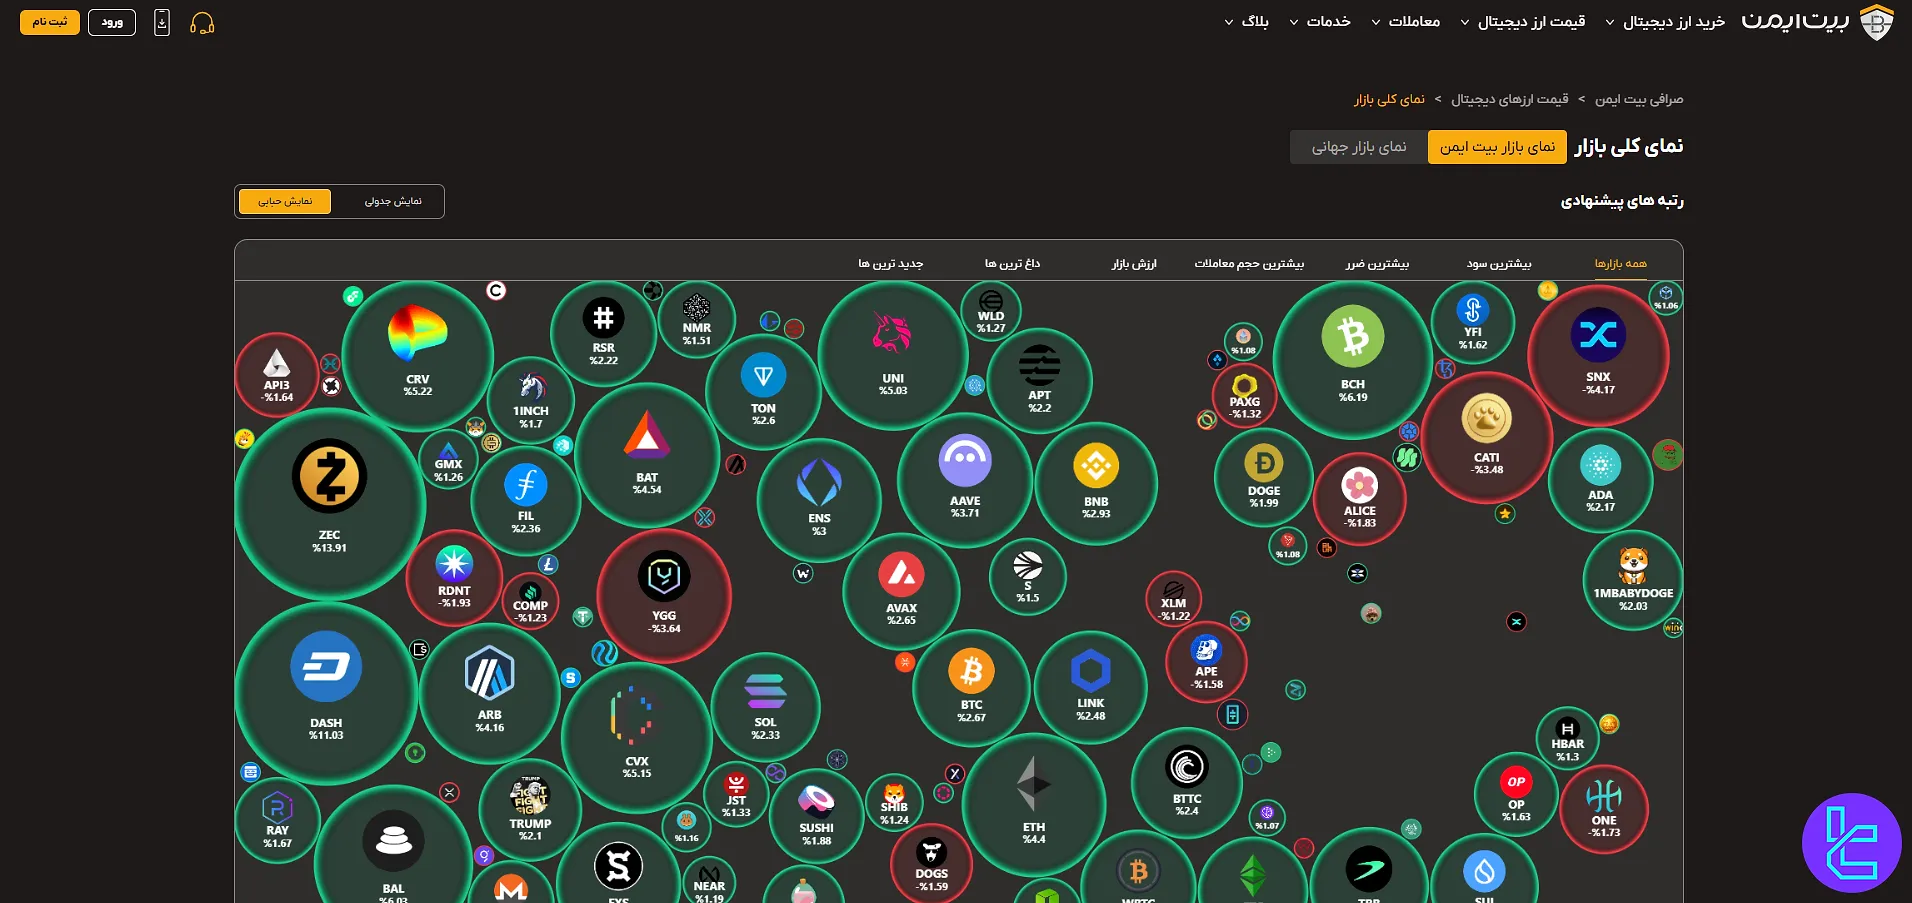Click the ثبت نام signup button
This screenshot has width=1912, height=903.
pos(50,22)
